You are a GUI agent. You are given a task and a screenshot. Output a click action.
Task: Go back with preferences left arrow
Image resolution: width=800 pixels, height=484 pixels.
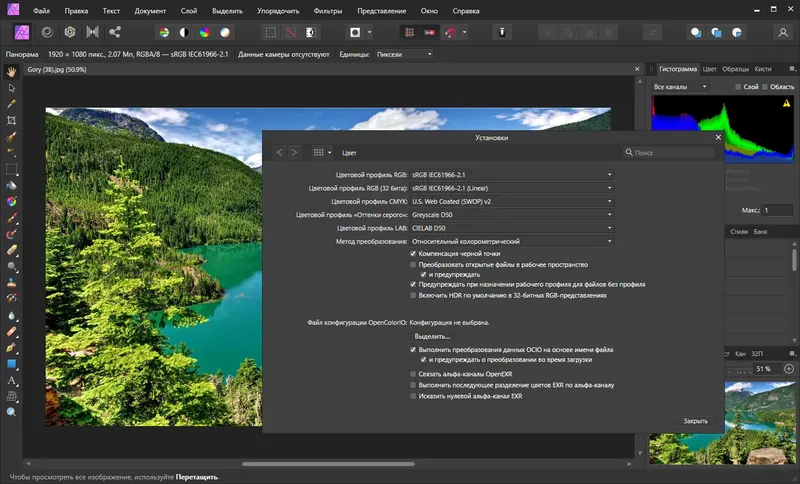click(x=279, y=152)
